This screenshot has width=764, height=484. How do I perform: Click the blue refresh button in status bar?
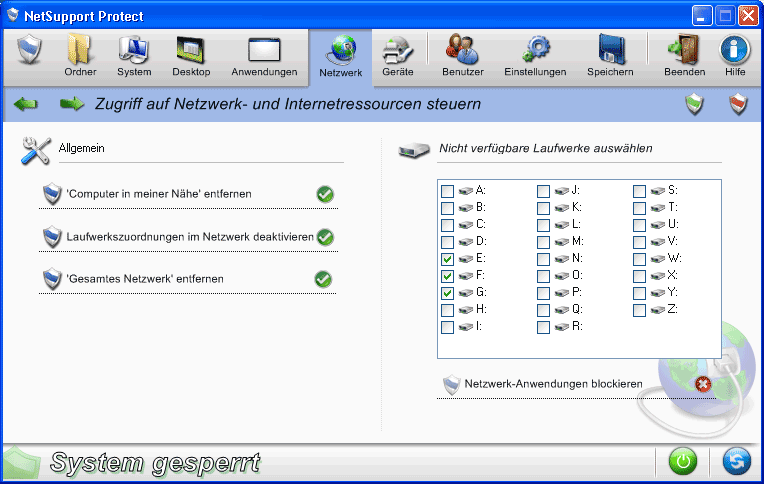coord(736,461)
